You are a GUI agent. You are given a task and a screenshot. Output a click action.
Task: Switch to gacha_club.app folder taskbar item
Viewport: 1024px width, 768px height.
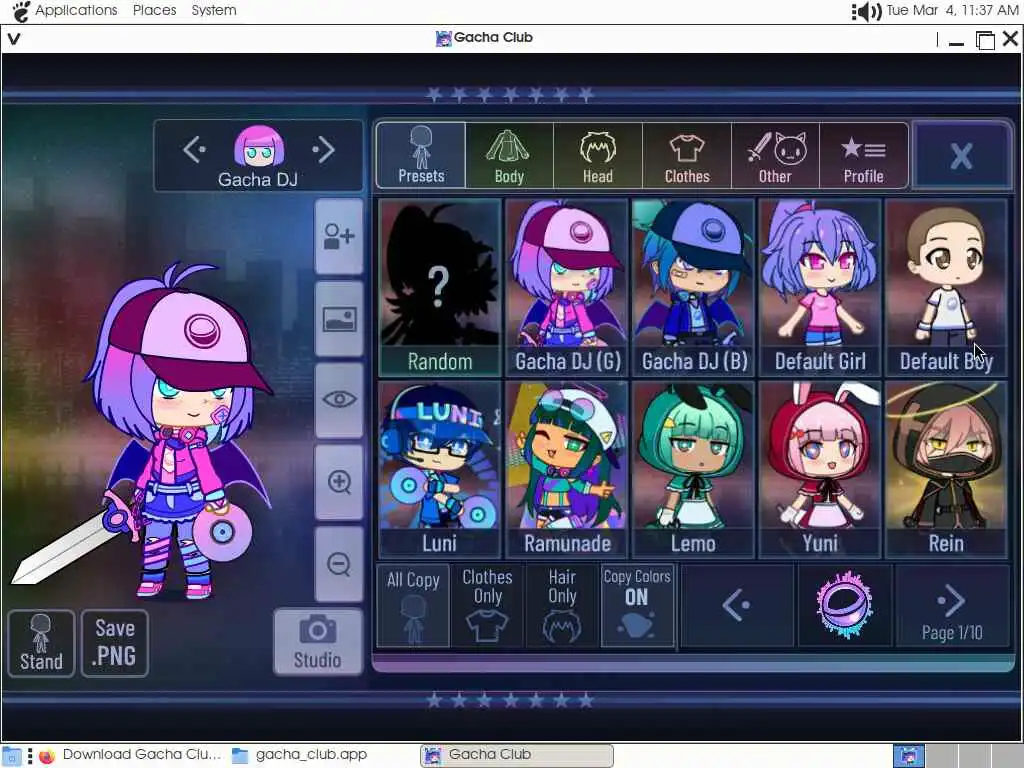click(300, 755)
